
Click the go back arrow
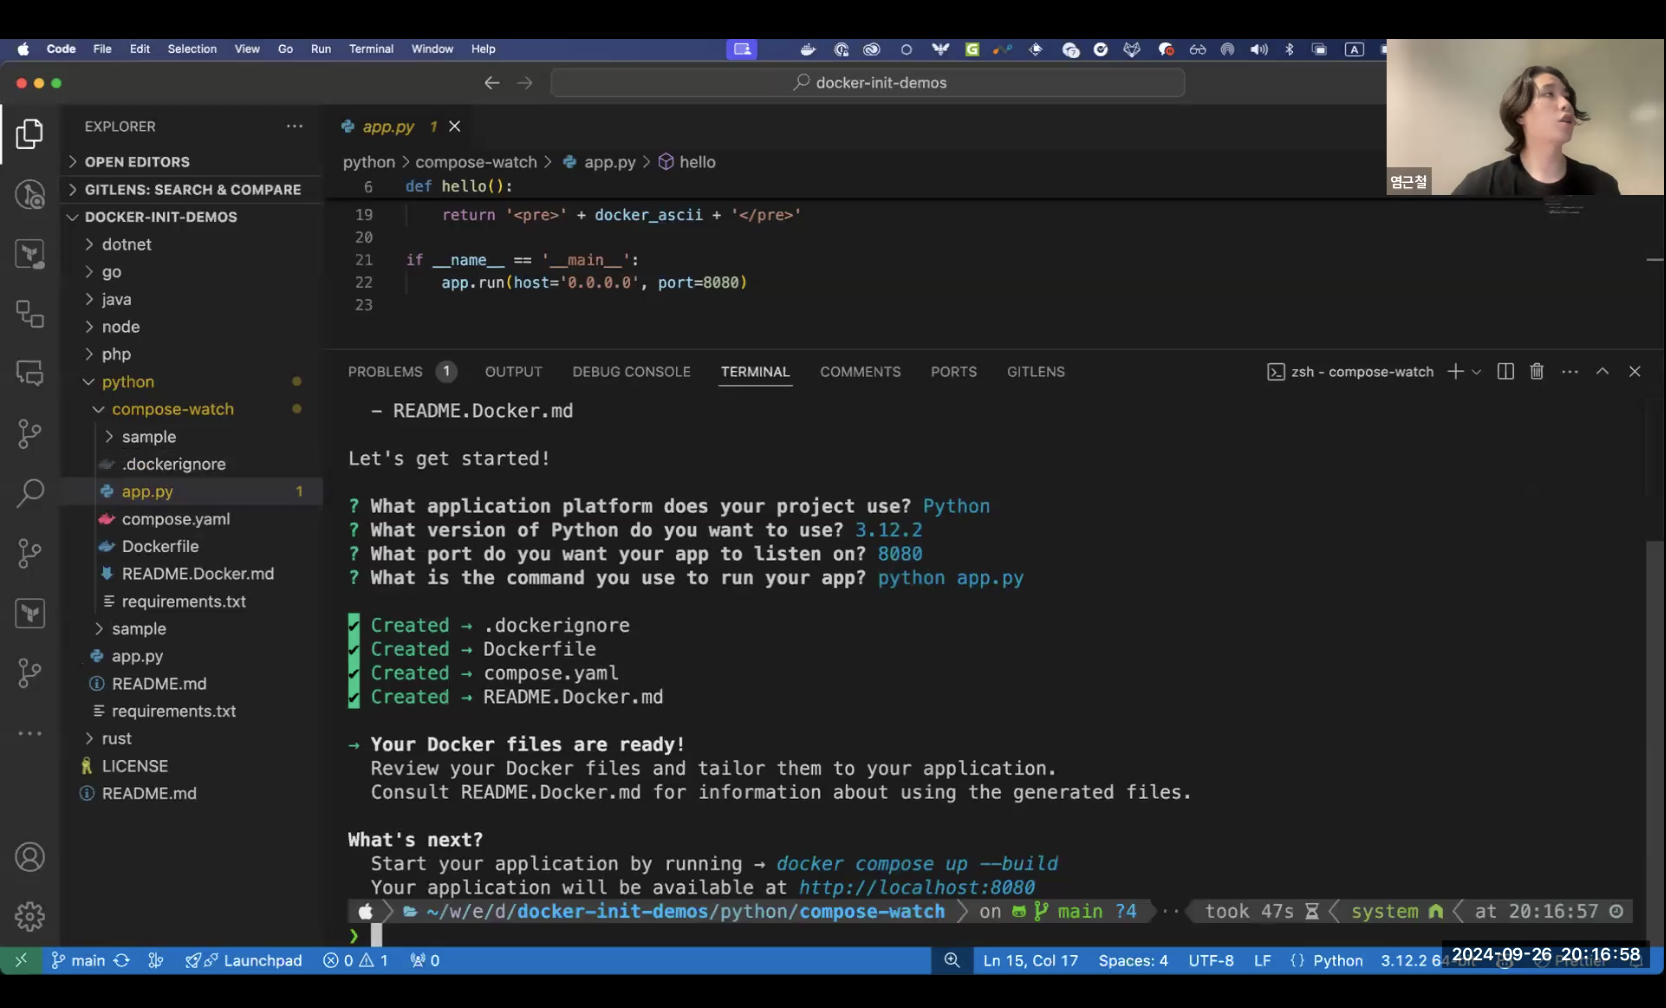(491, 83)
